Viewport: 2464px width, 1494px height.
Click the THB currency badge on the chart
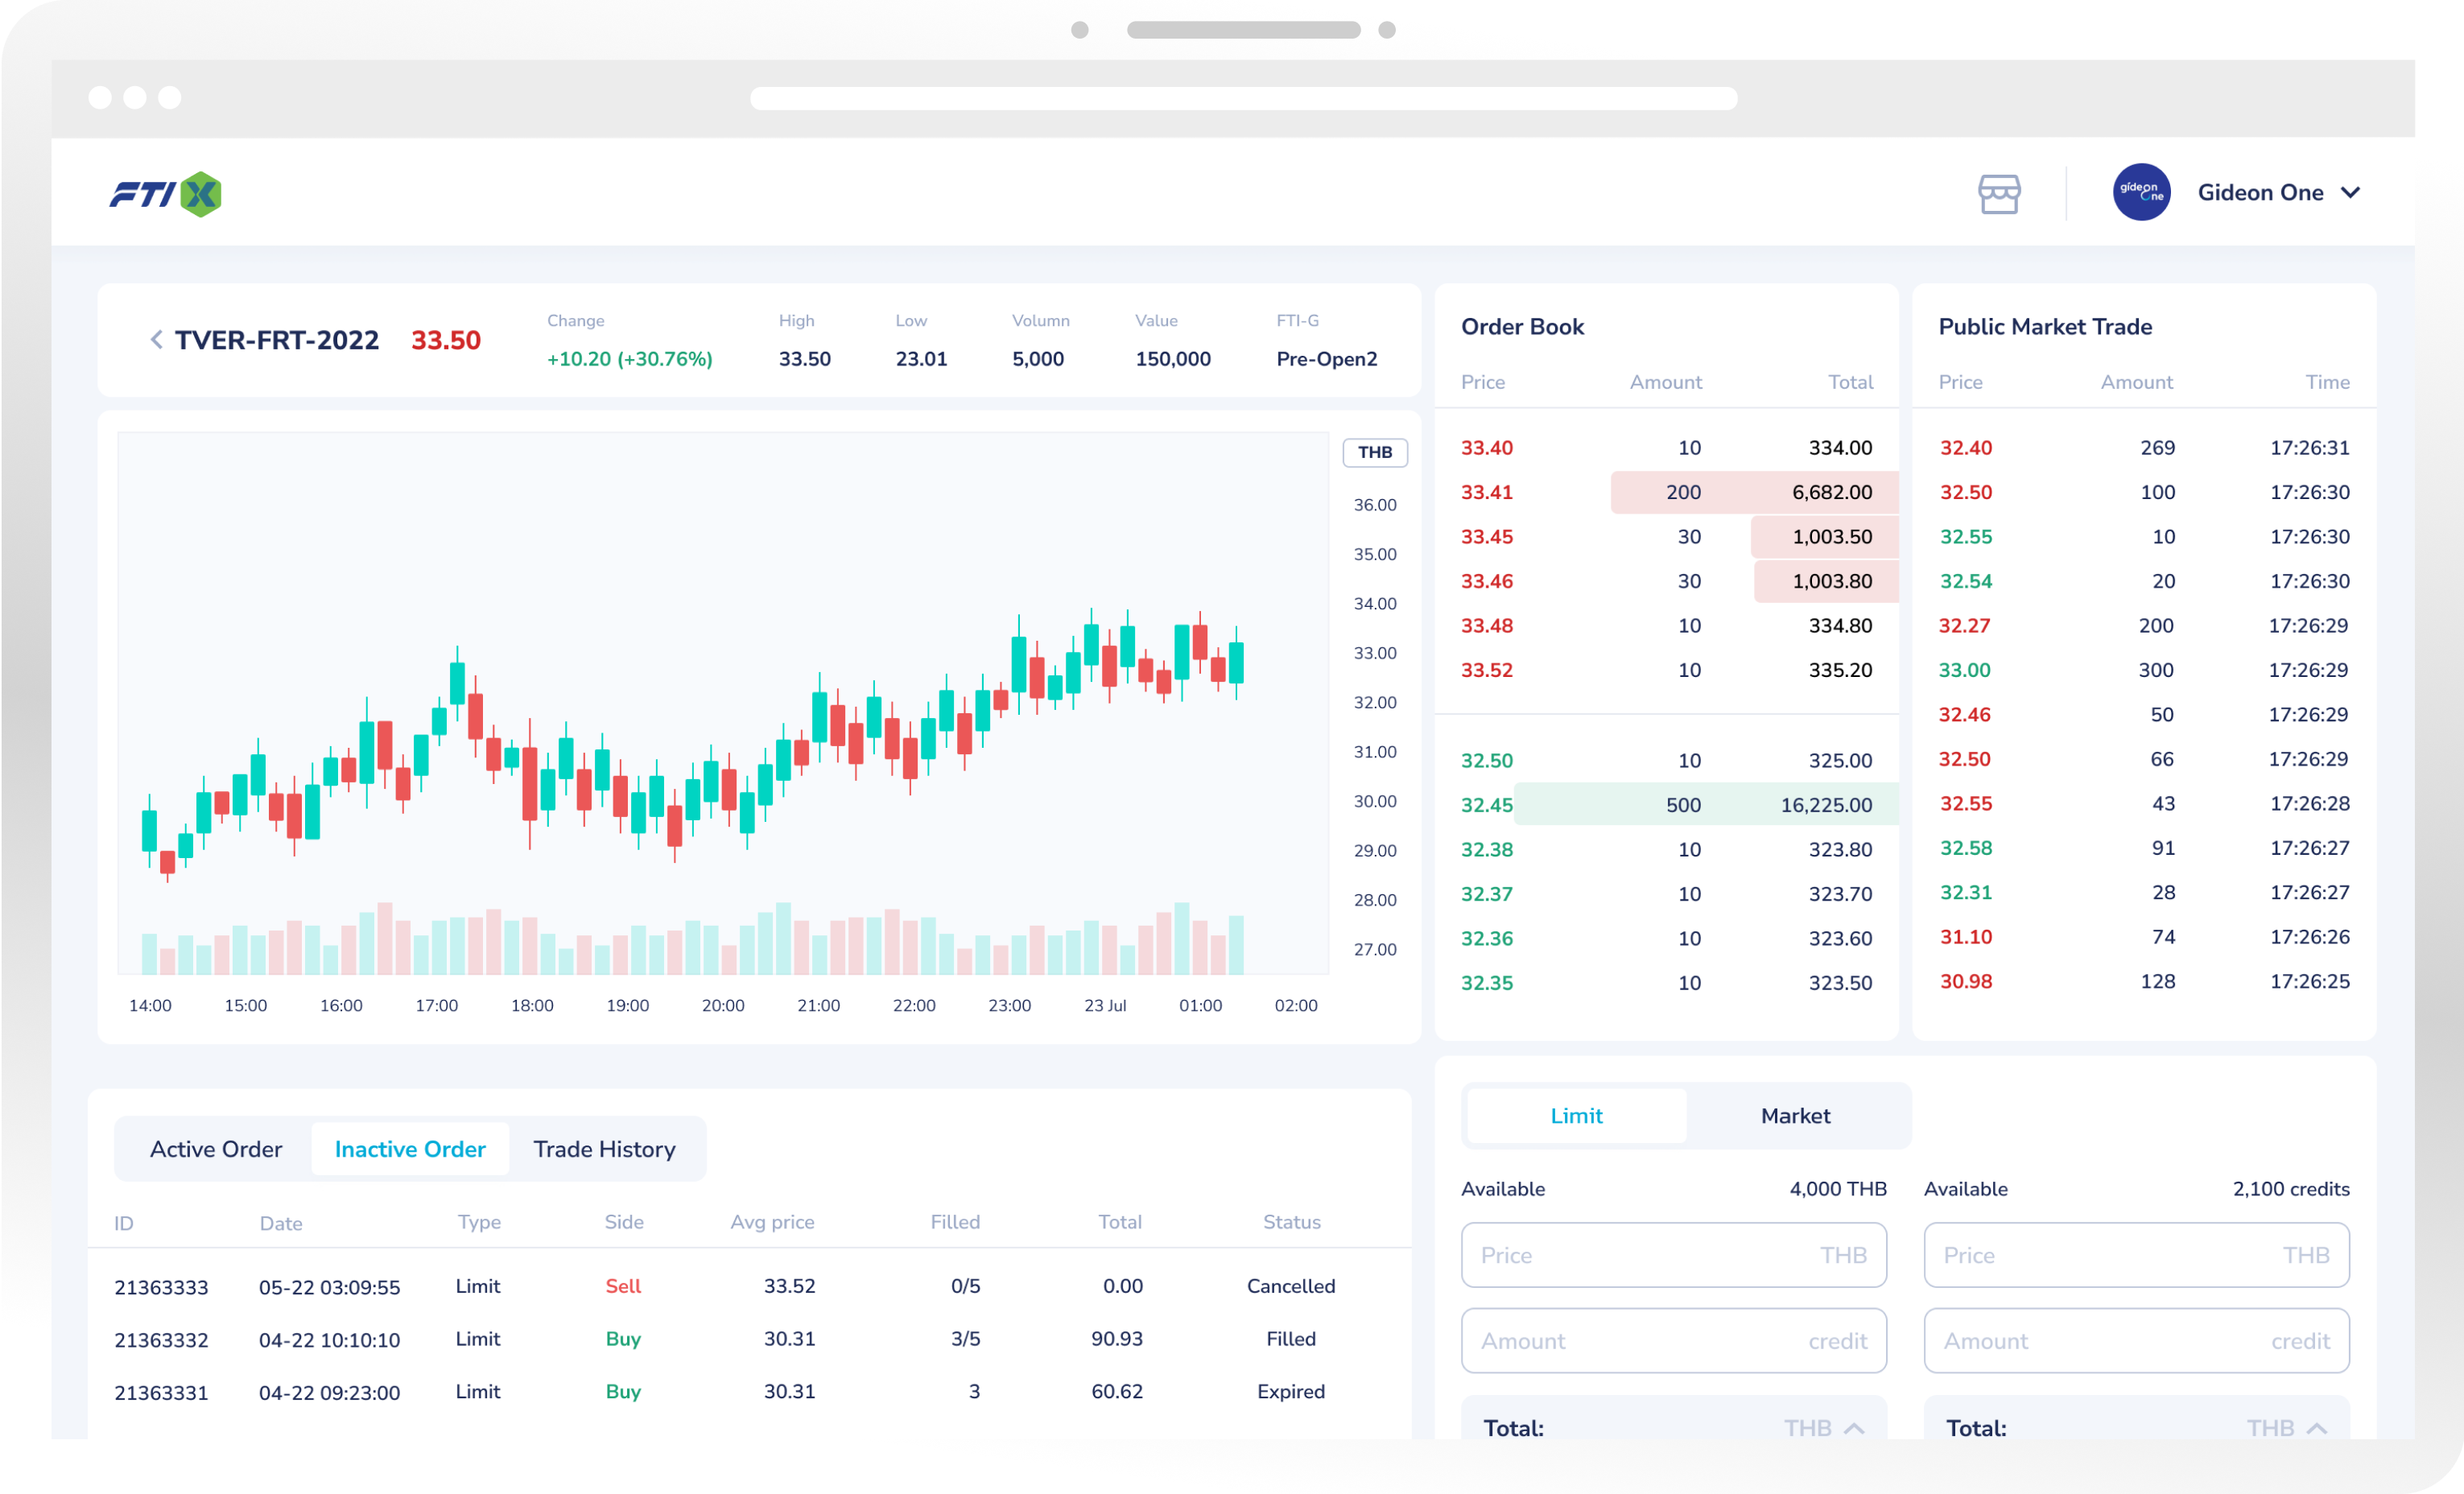click(1375, 452)
